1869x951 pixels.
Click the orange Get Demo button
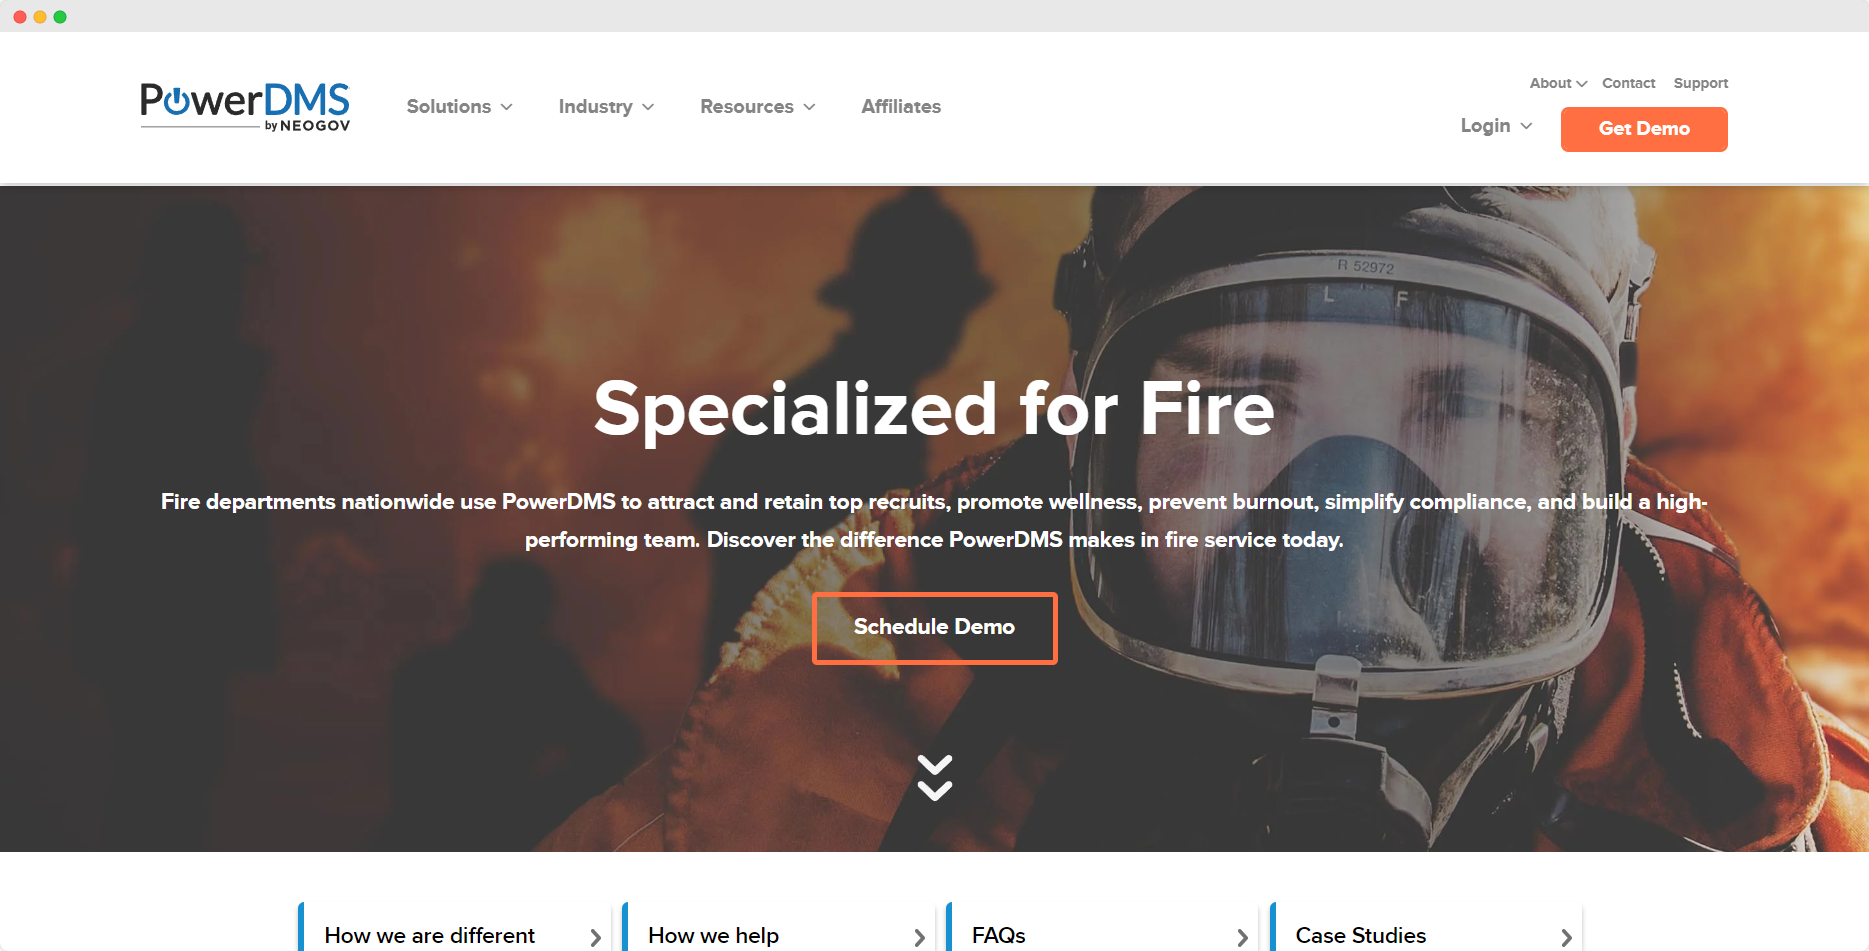(x=1644, y=129)
